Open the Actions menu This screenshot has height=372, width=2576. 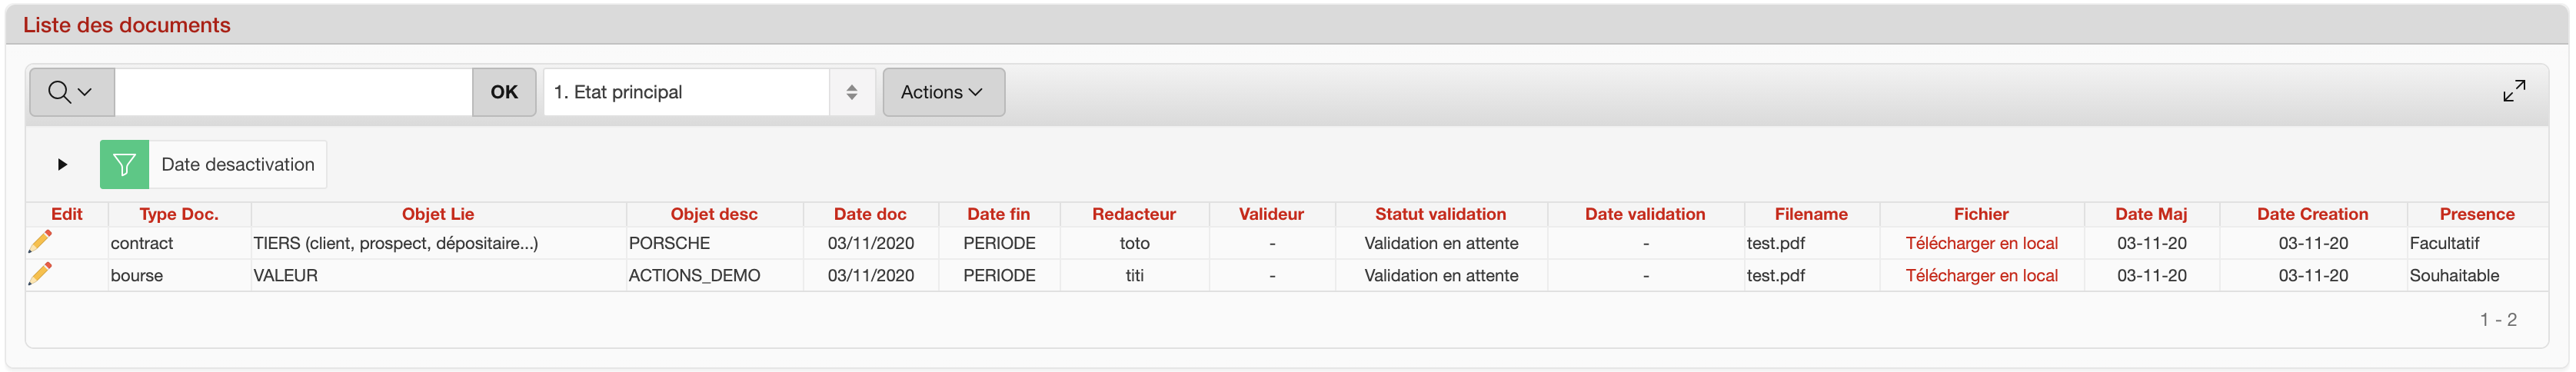942,92
